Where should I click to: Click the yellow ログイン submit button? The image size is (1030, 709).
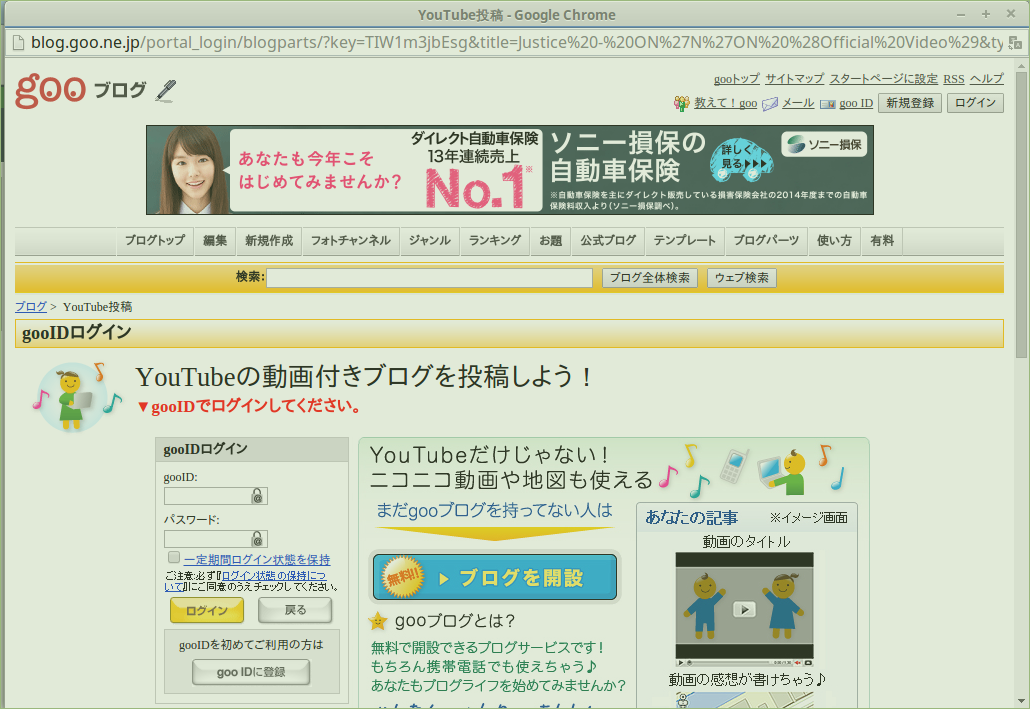click(x=207, y=610)
